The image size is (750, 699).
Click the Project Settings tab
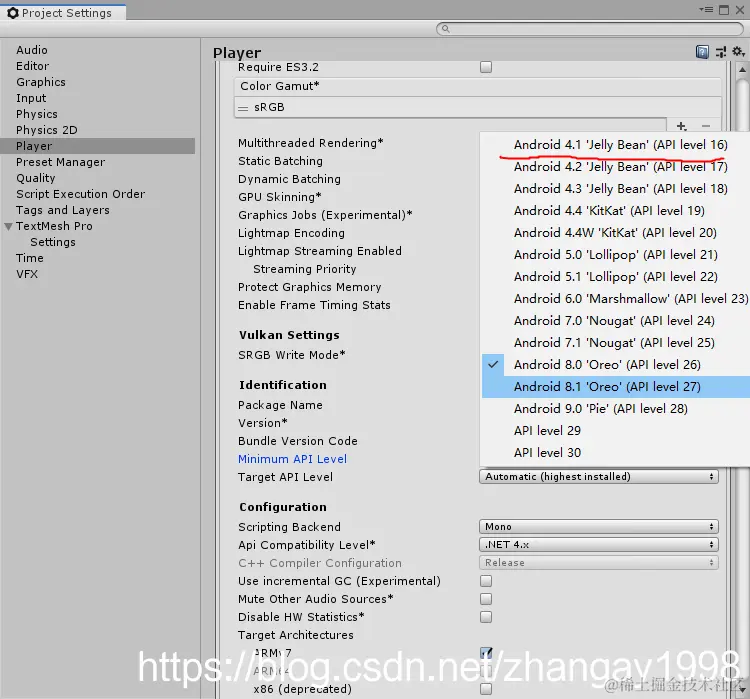coord(63,13)
